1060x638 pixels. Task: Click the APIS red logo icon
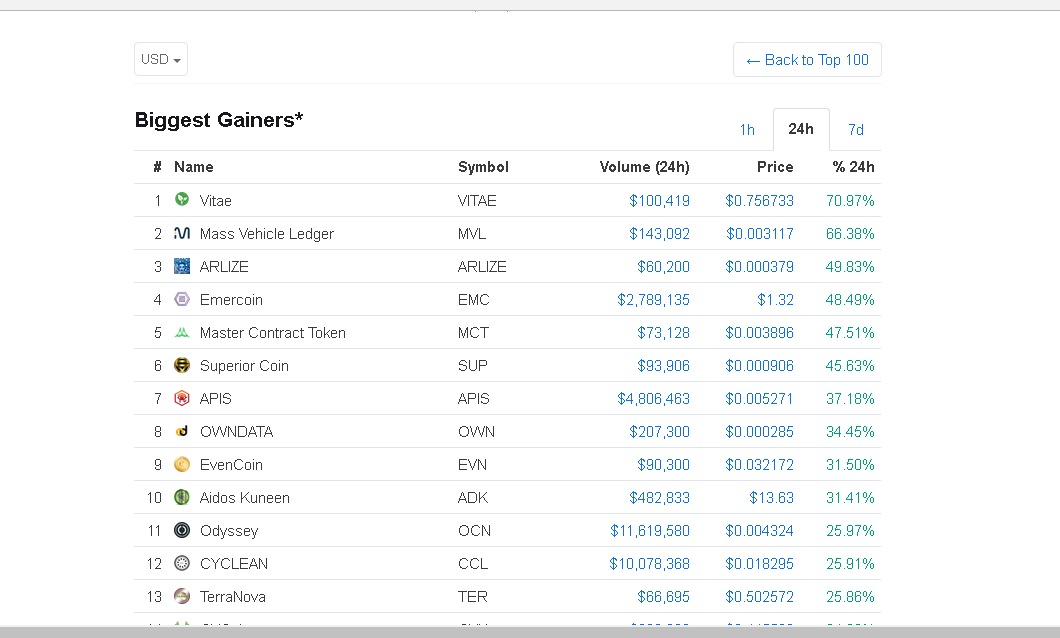click(x=182, y=398)
